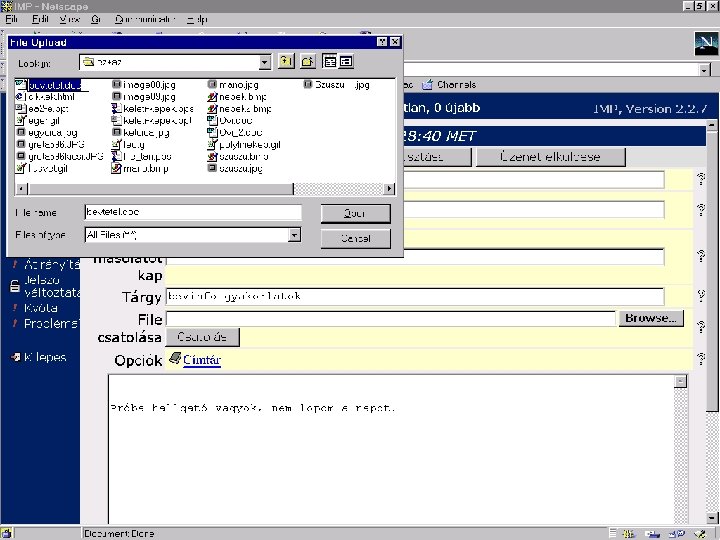
Task: Open the Címtár link
Action: tap(202, 360)
